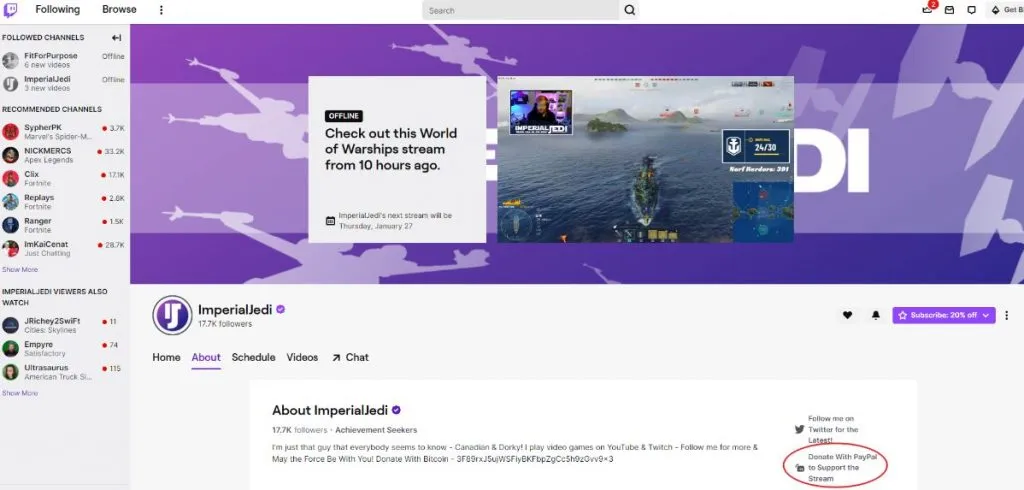This screenshot has height=490, width=1024.
Task: Open Empyre channel avatar
Action: tap(10, 349)
